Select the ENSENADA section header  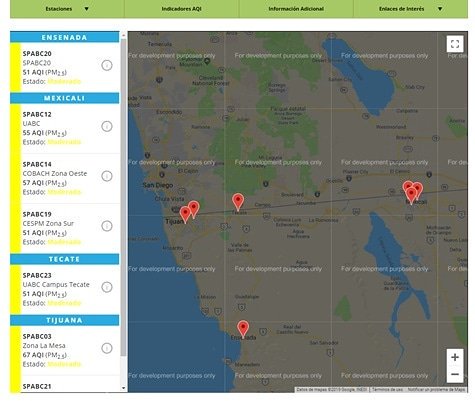pos(64,37)
